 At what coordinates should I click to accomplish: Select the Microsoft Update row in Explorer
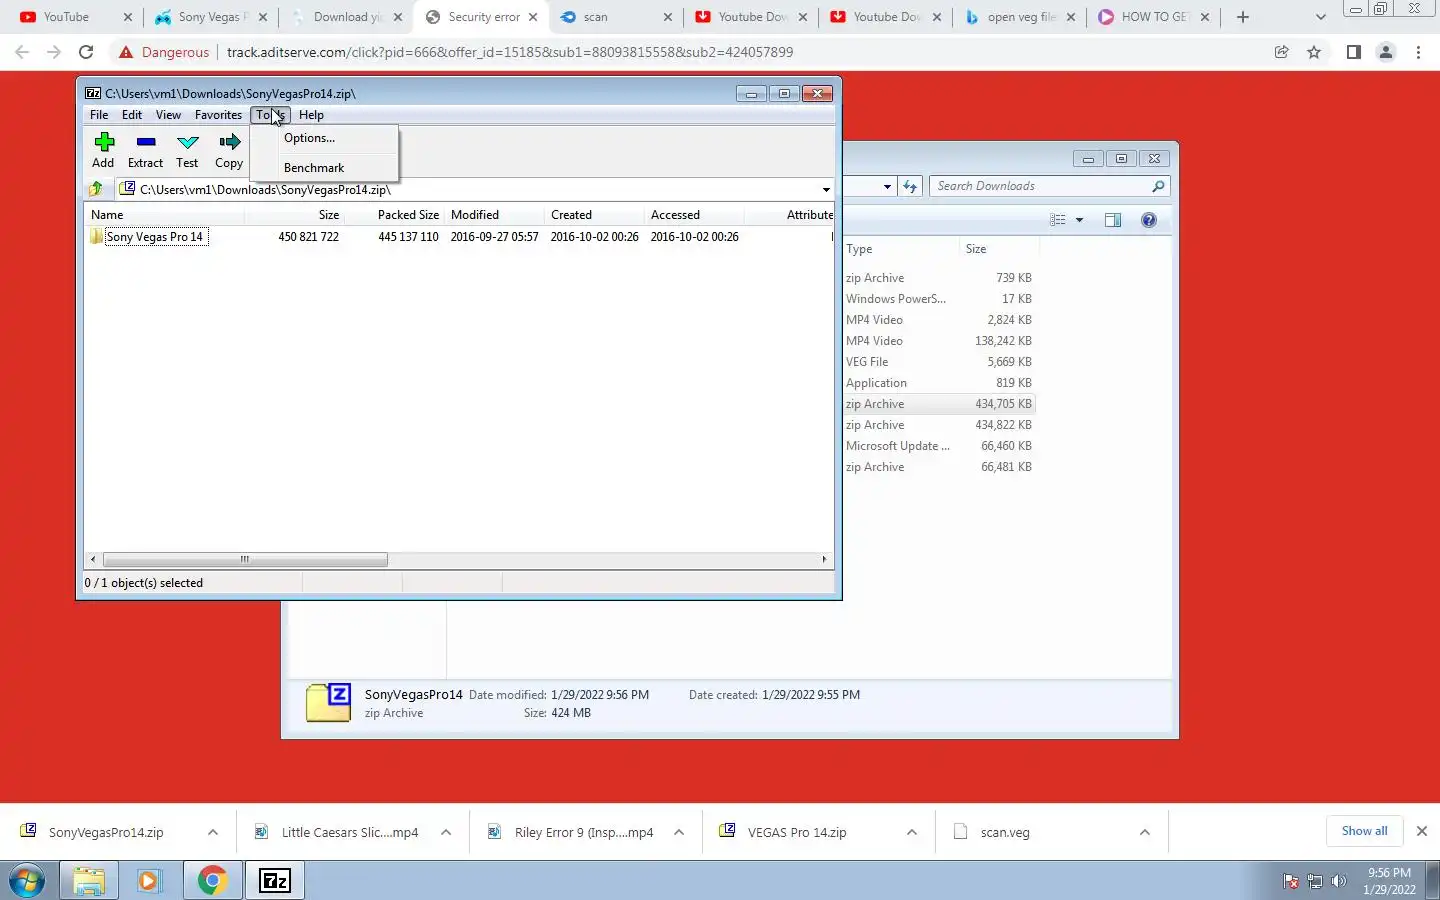[938, 446]
